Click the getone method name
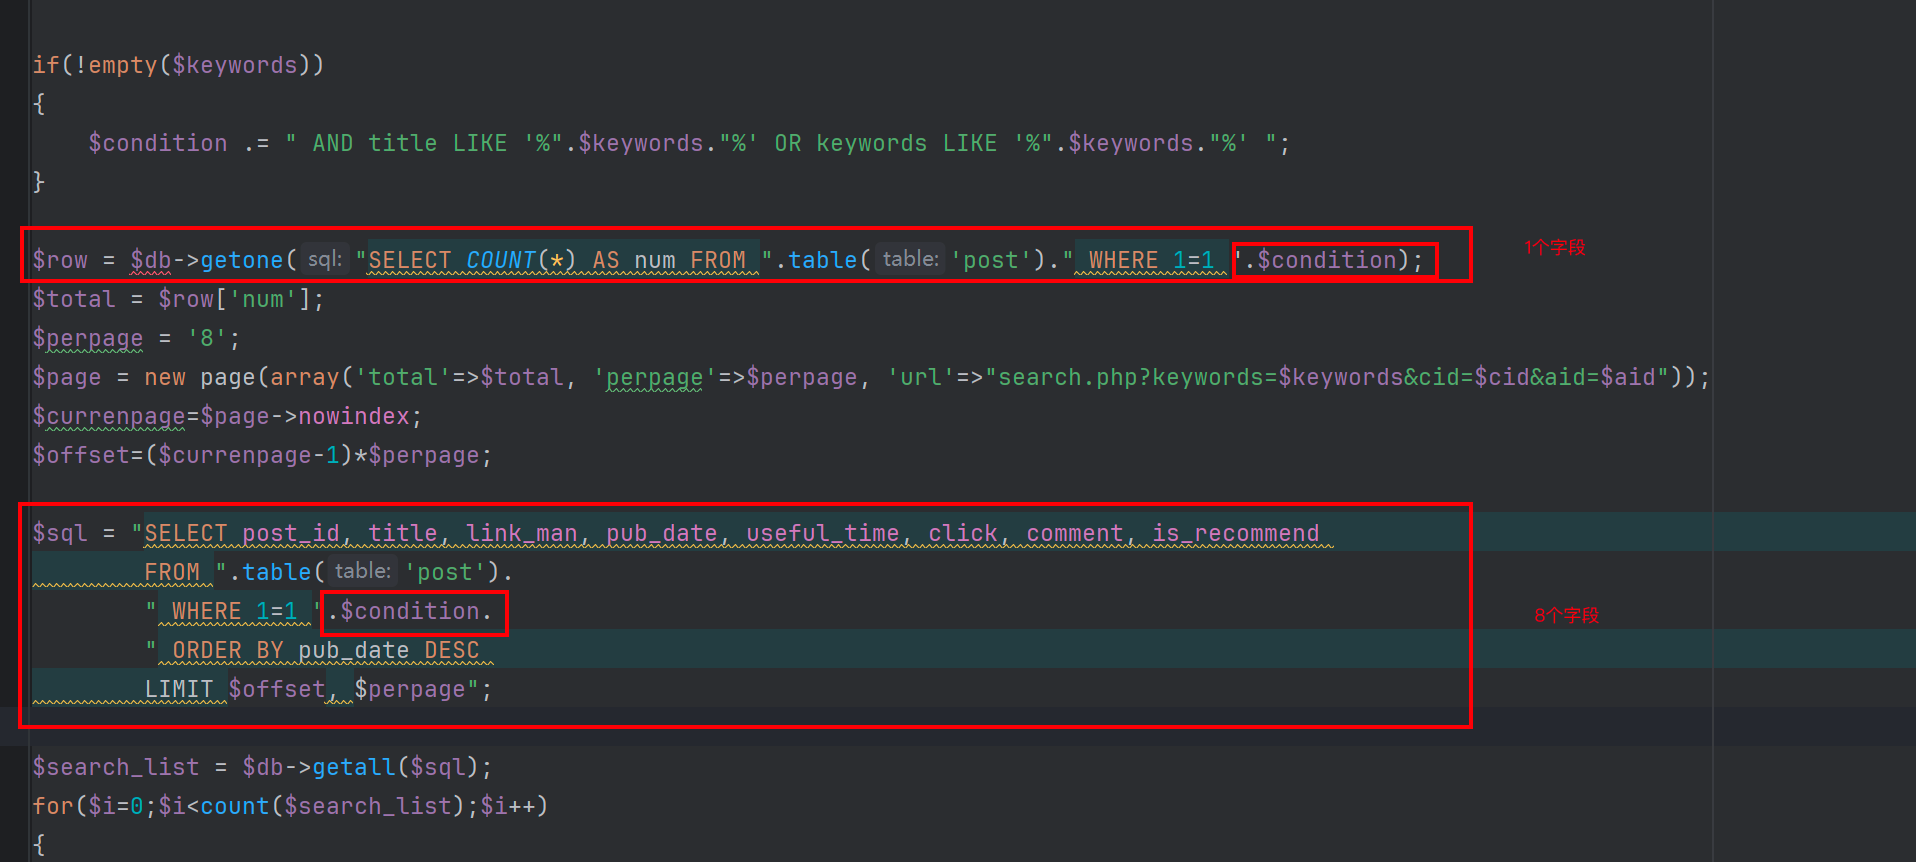This screenshot has width=1916, height=862. coord(242,260)
